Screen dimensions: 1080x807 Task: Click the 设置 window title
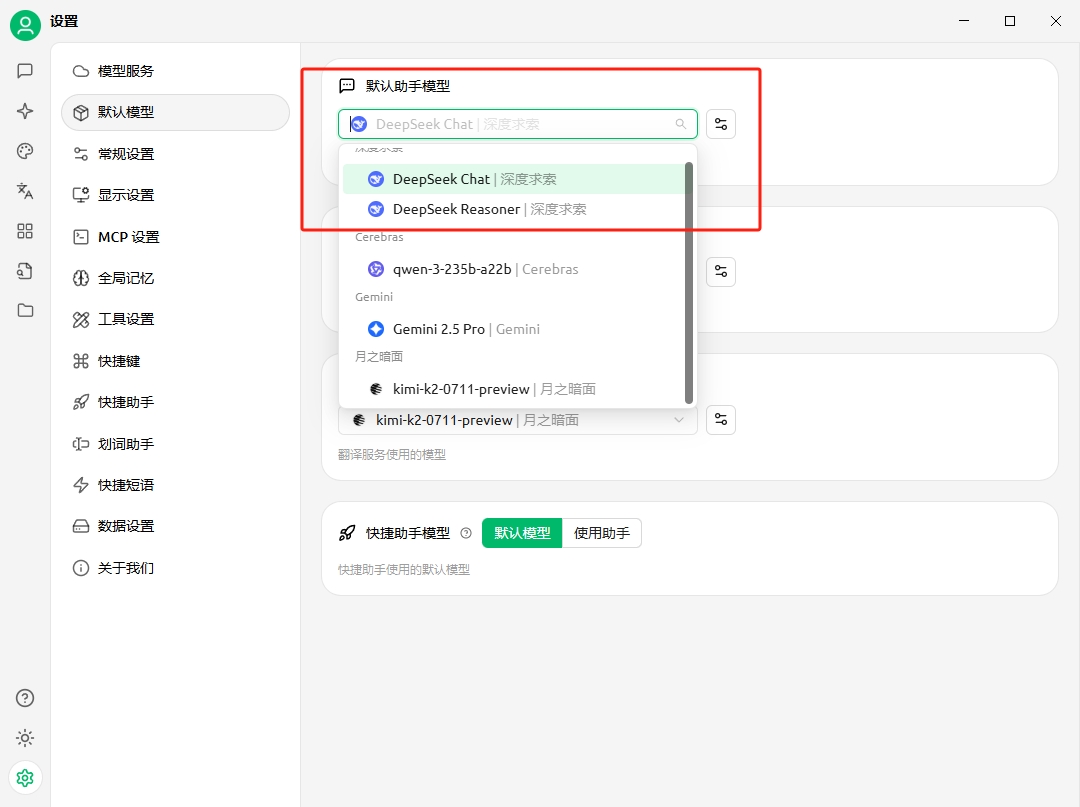coord(64,21)
